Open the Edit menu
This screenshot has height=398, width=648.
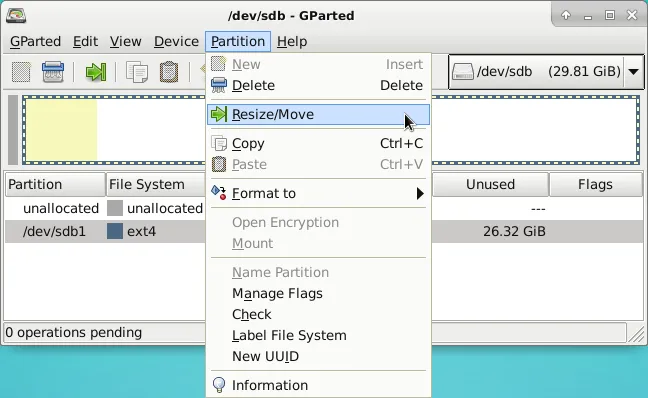[86, 41]
